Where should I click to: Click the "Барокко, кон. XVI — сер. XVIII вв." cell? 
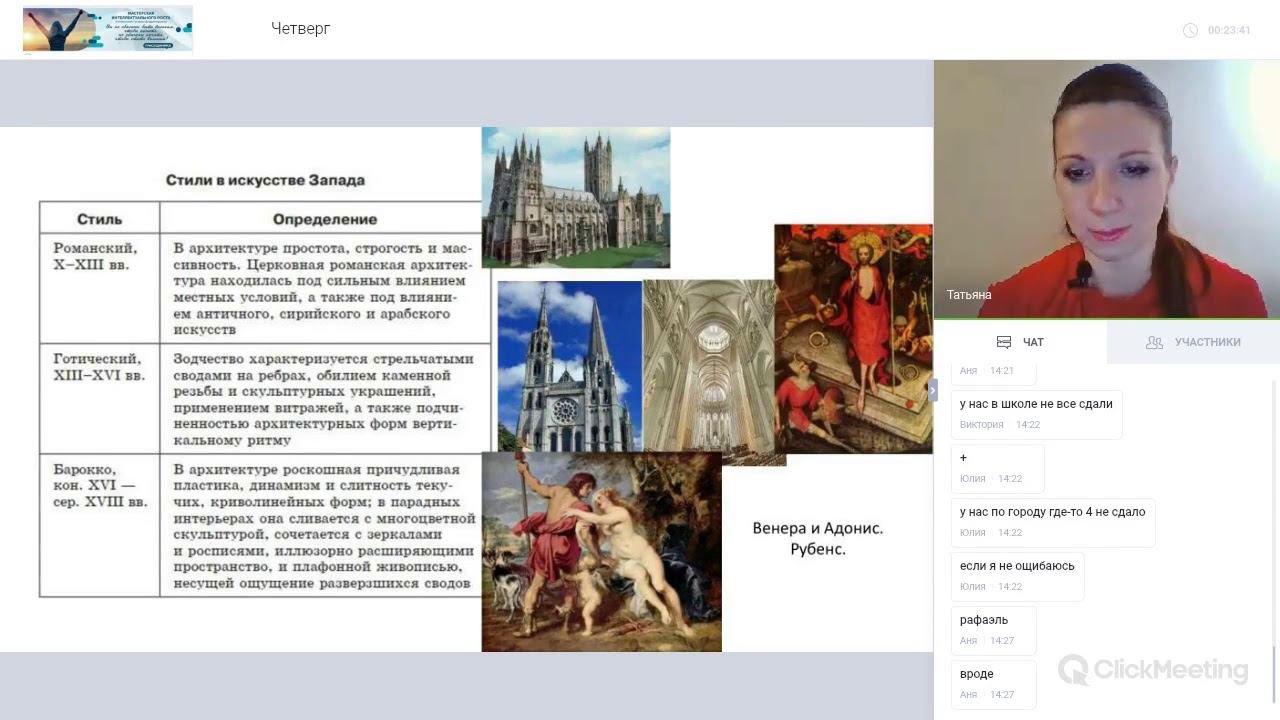pyautogui.click(x=100, y=526)
